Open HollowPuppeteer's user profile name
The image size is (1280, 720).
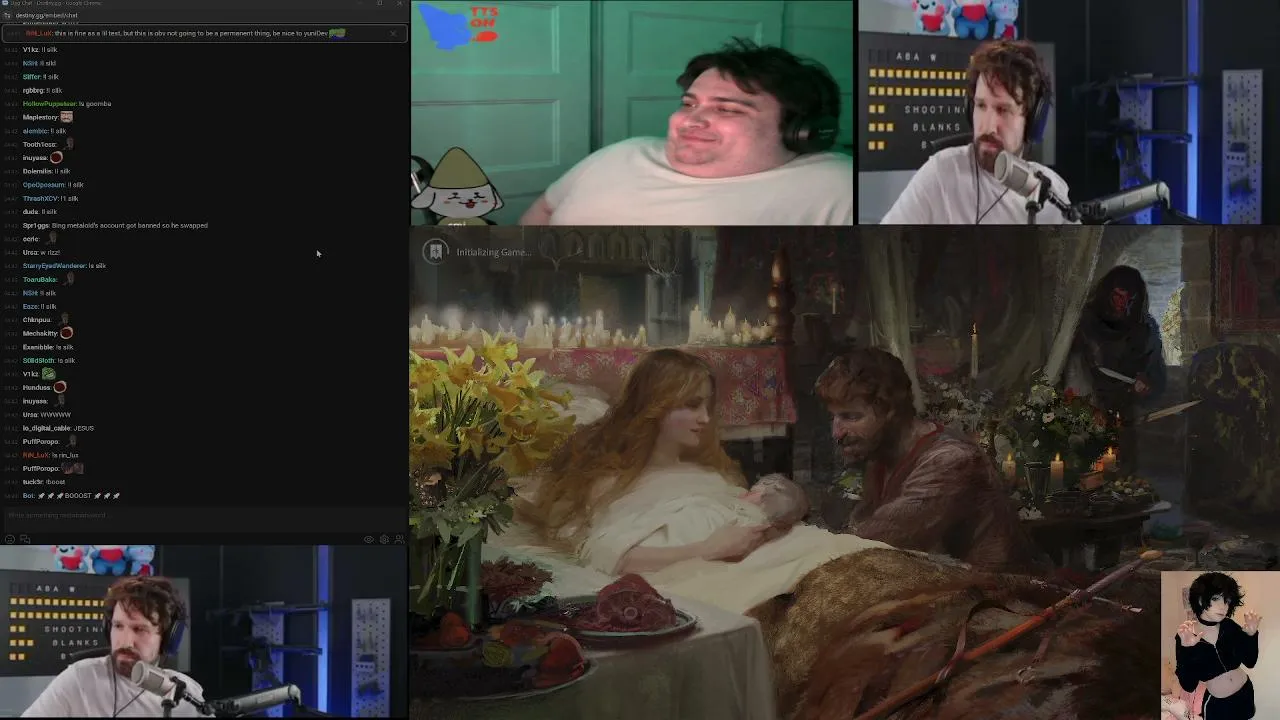click(49, 103)
